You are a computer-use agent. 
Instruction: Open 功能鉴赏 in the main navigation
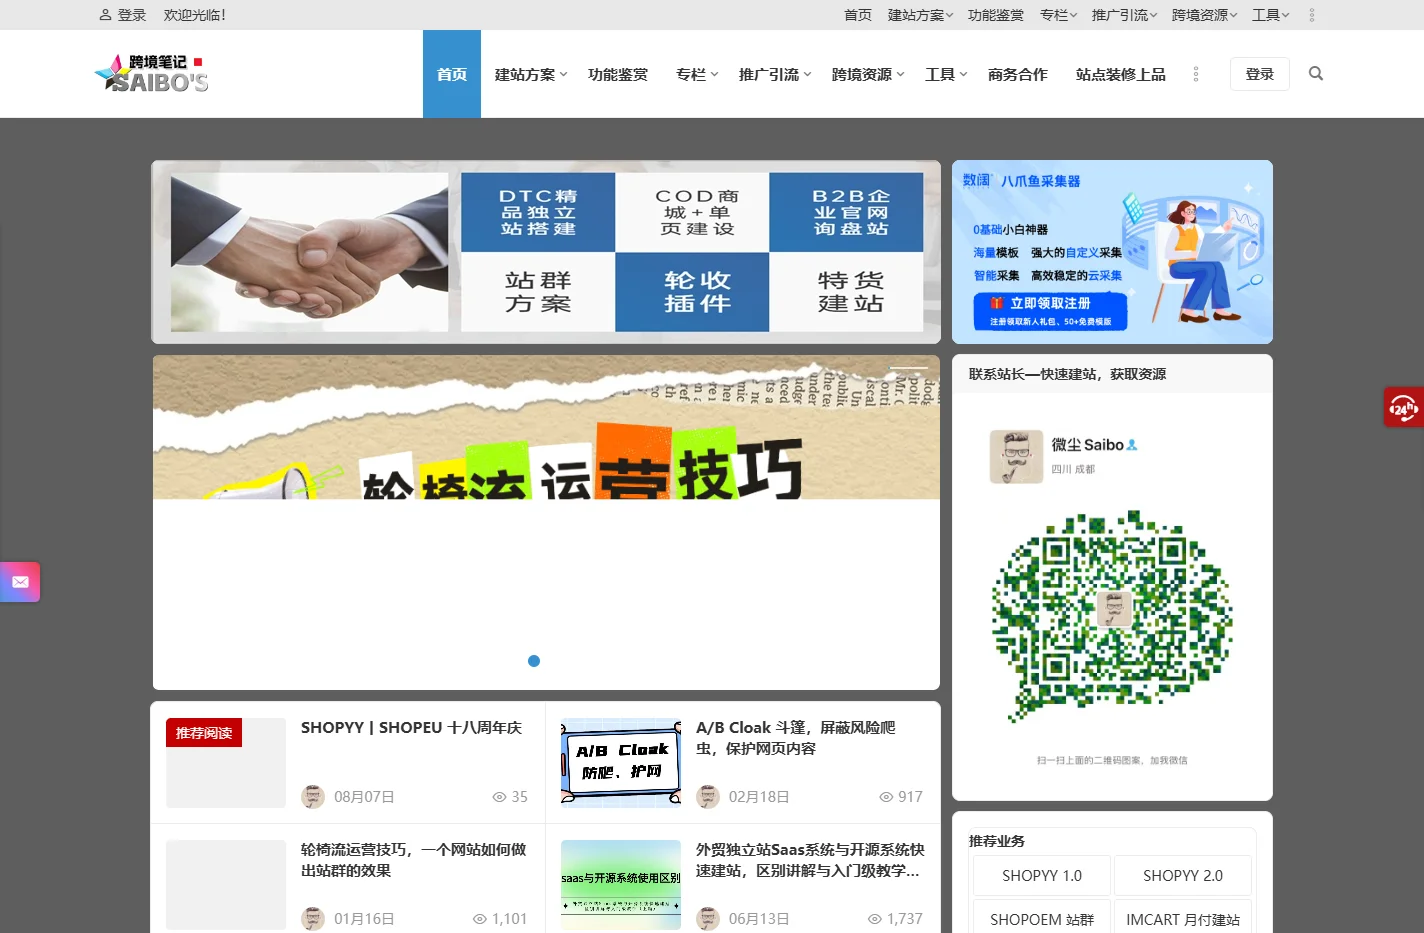618,74
